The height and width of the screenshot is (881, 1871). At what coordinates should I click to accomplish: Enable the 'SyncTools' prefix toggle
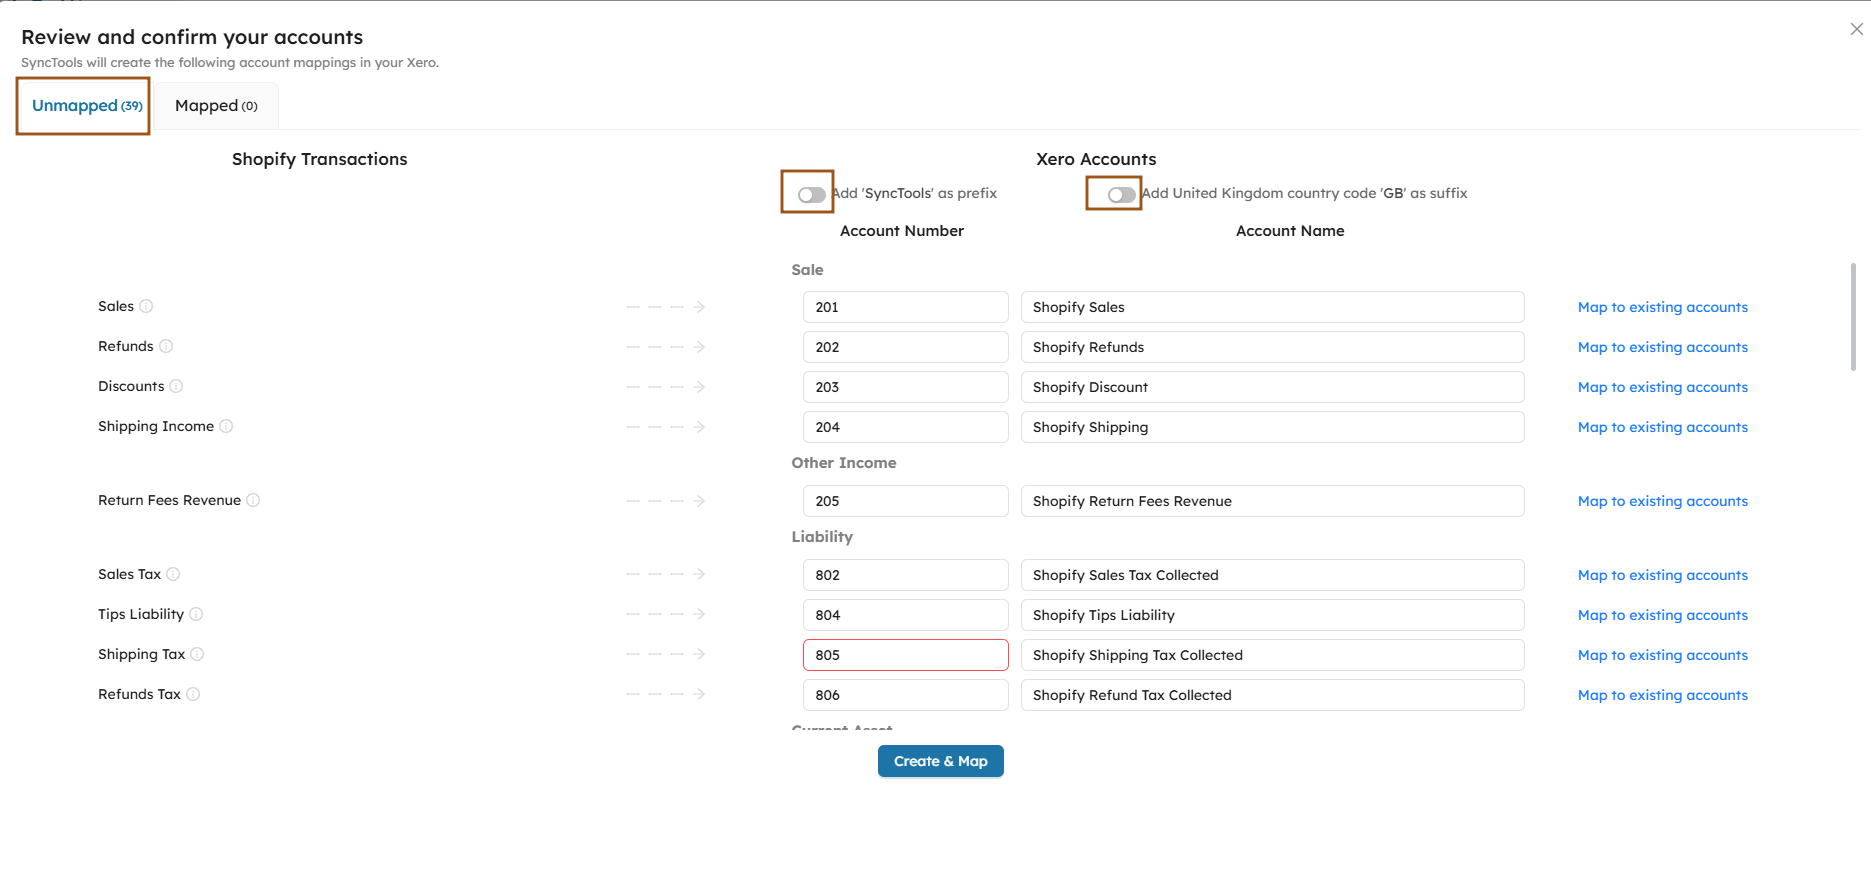[x=811, y=194]
